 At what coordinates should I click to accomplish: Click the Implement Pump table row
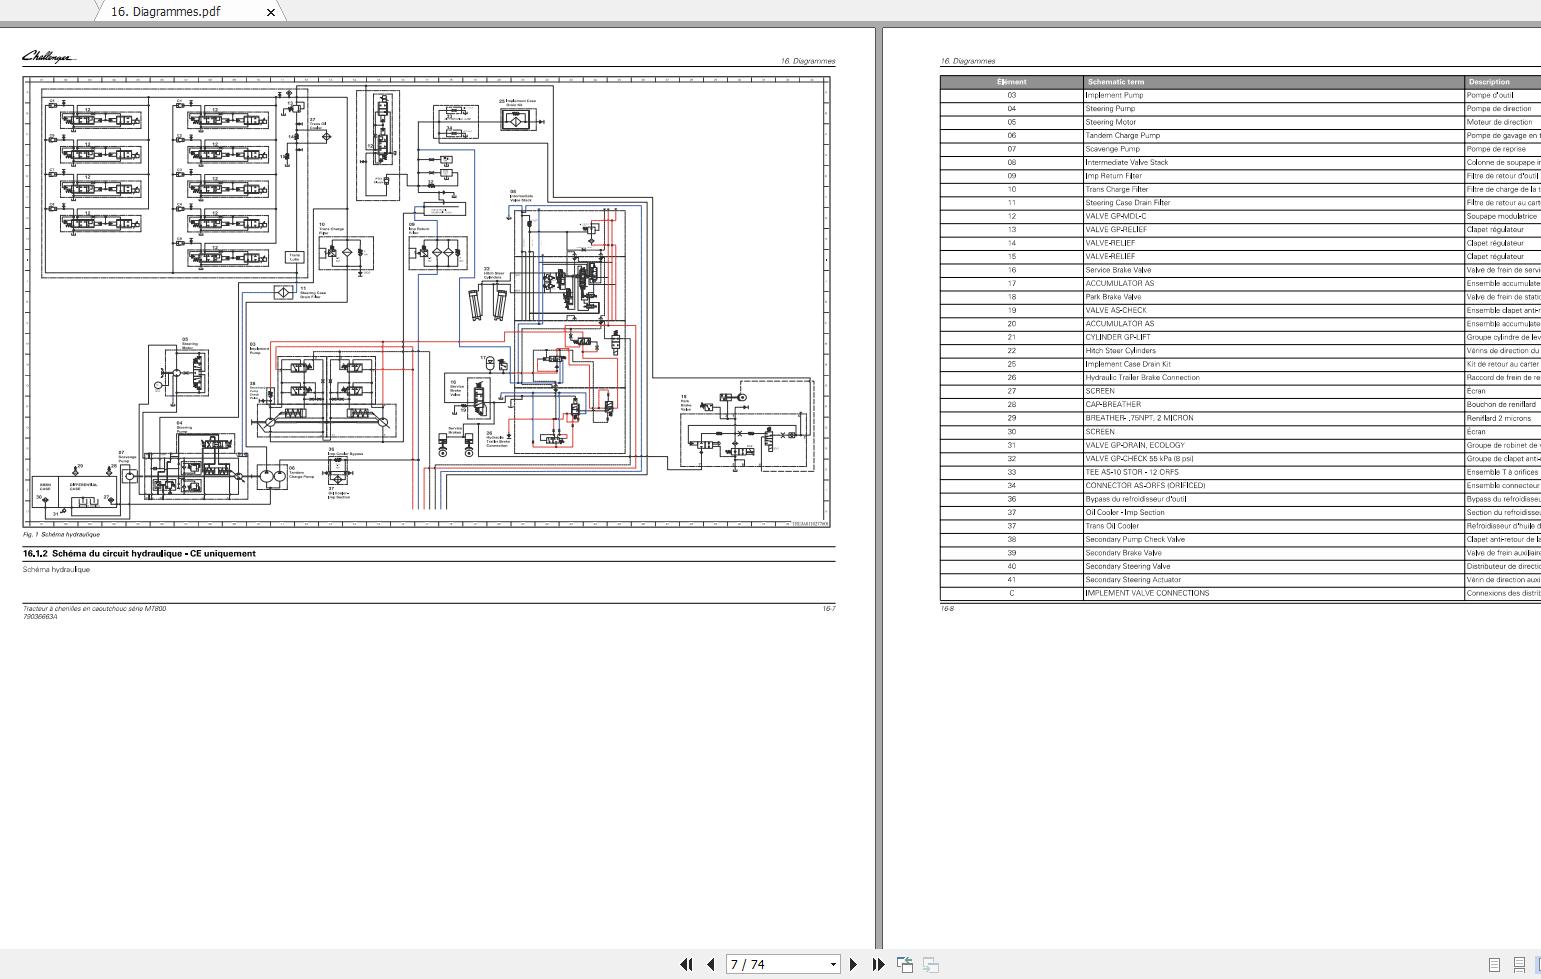[x=1114, y=95]
